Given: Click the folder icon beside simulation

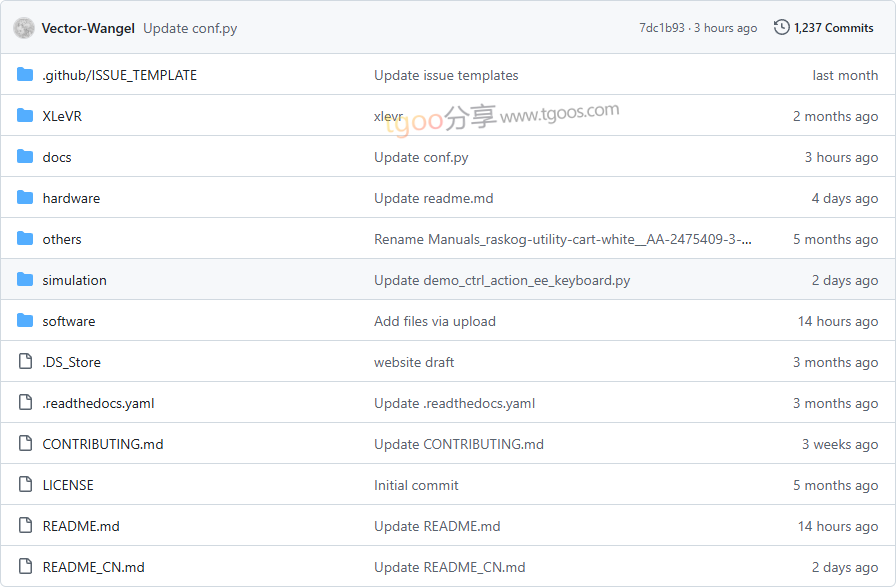Looking at the screenshot, I should coord(25,279).
